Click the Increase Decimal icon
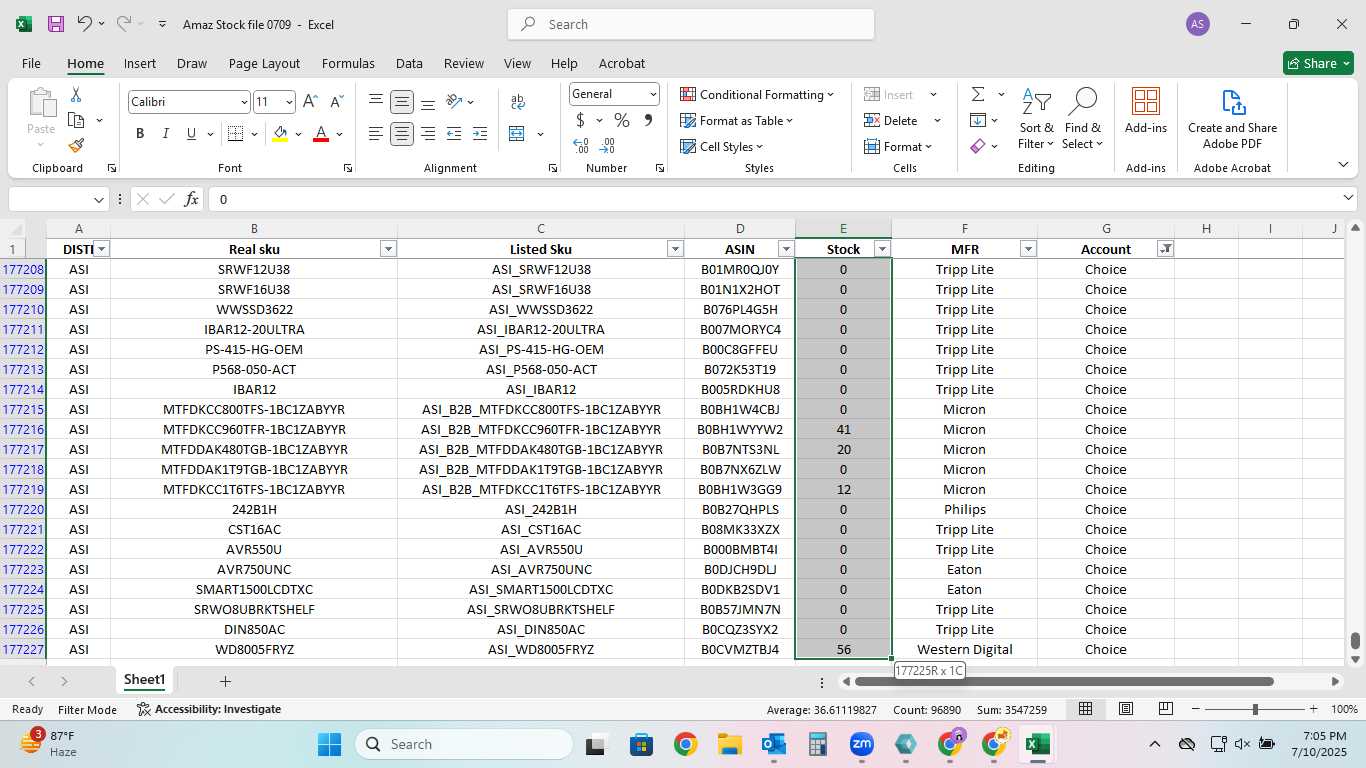 (x=581, y=146)
